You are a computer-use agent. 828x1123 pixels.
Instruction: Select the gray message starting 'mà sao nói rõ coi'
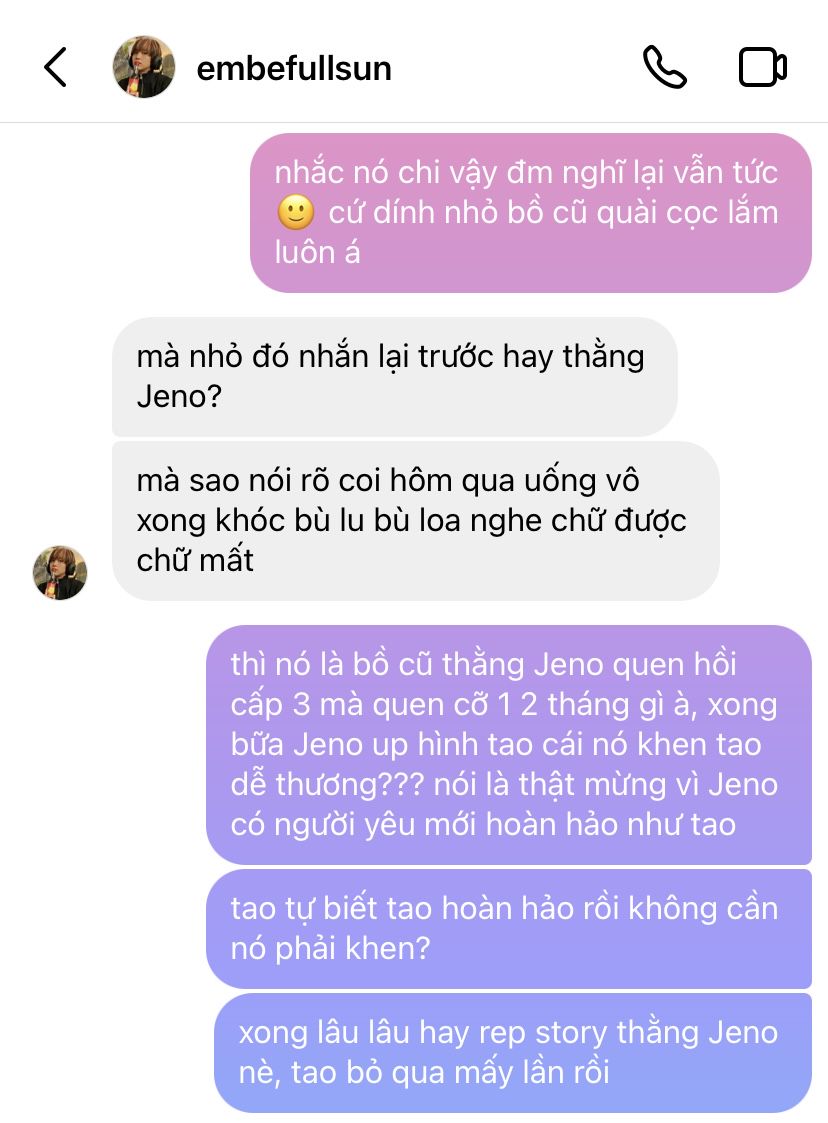coord(415,521)
